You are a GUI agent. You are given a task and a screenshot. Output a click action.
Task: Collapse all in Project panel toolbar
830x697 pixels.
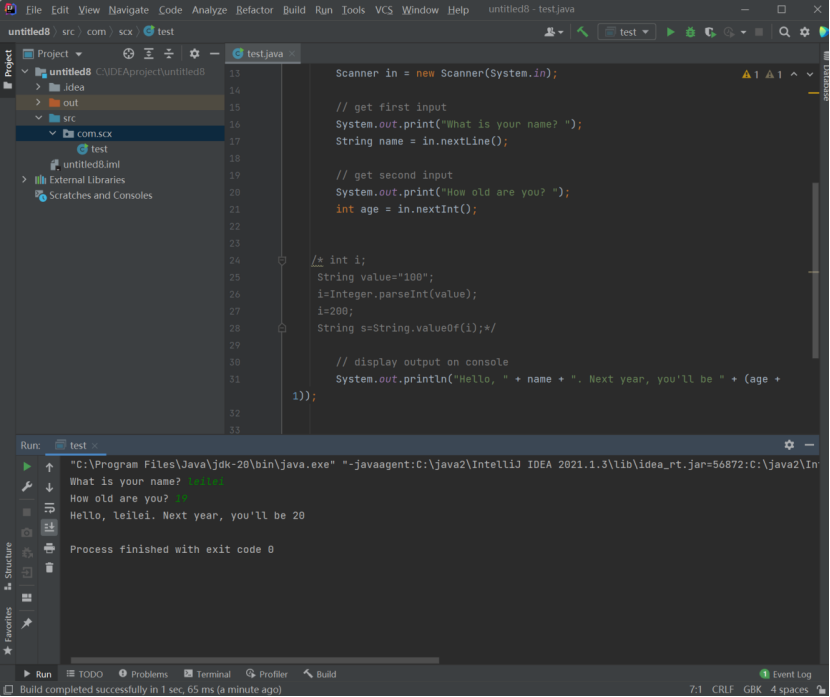[x=169, y=54]
